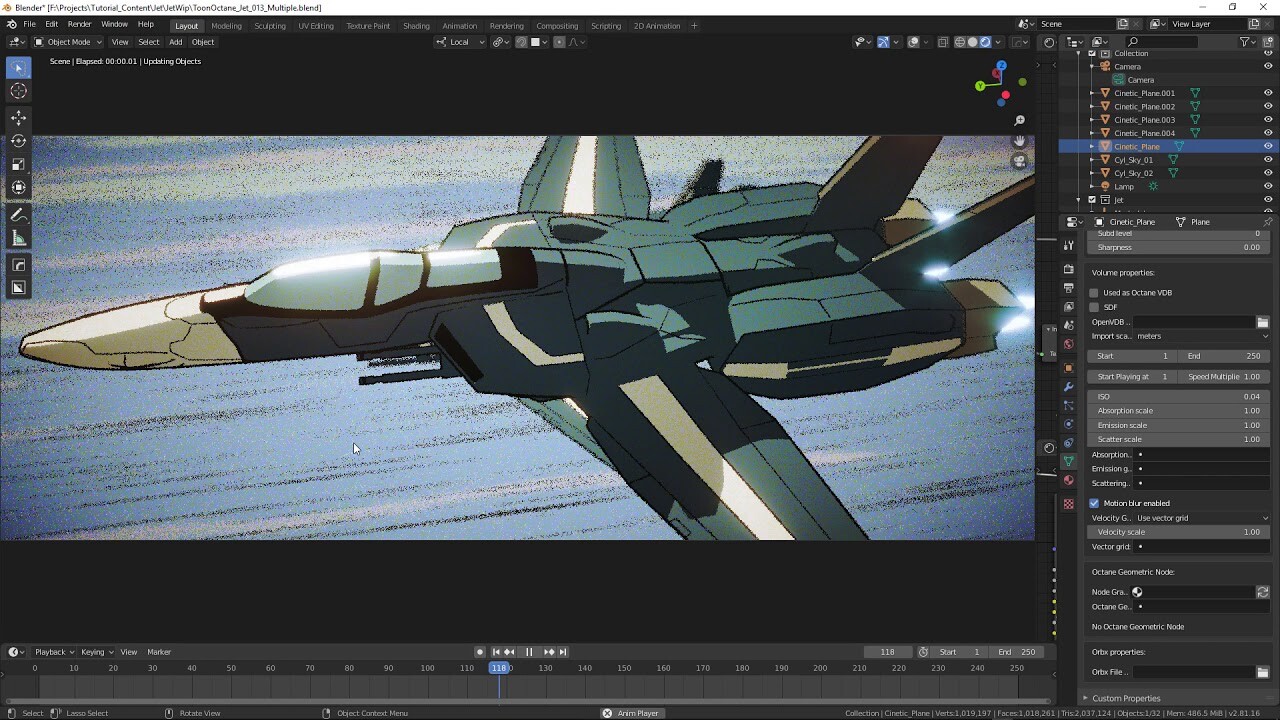Switch to the Shading workspace tab
This screenshot has width=1280, height=720.
416,25
